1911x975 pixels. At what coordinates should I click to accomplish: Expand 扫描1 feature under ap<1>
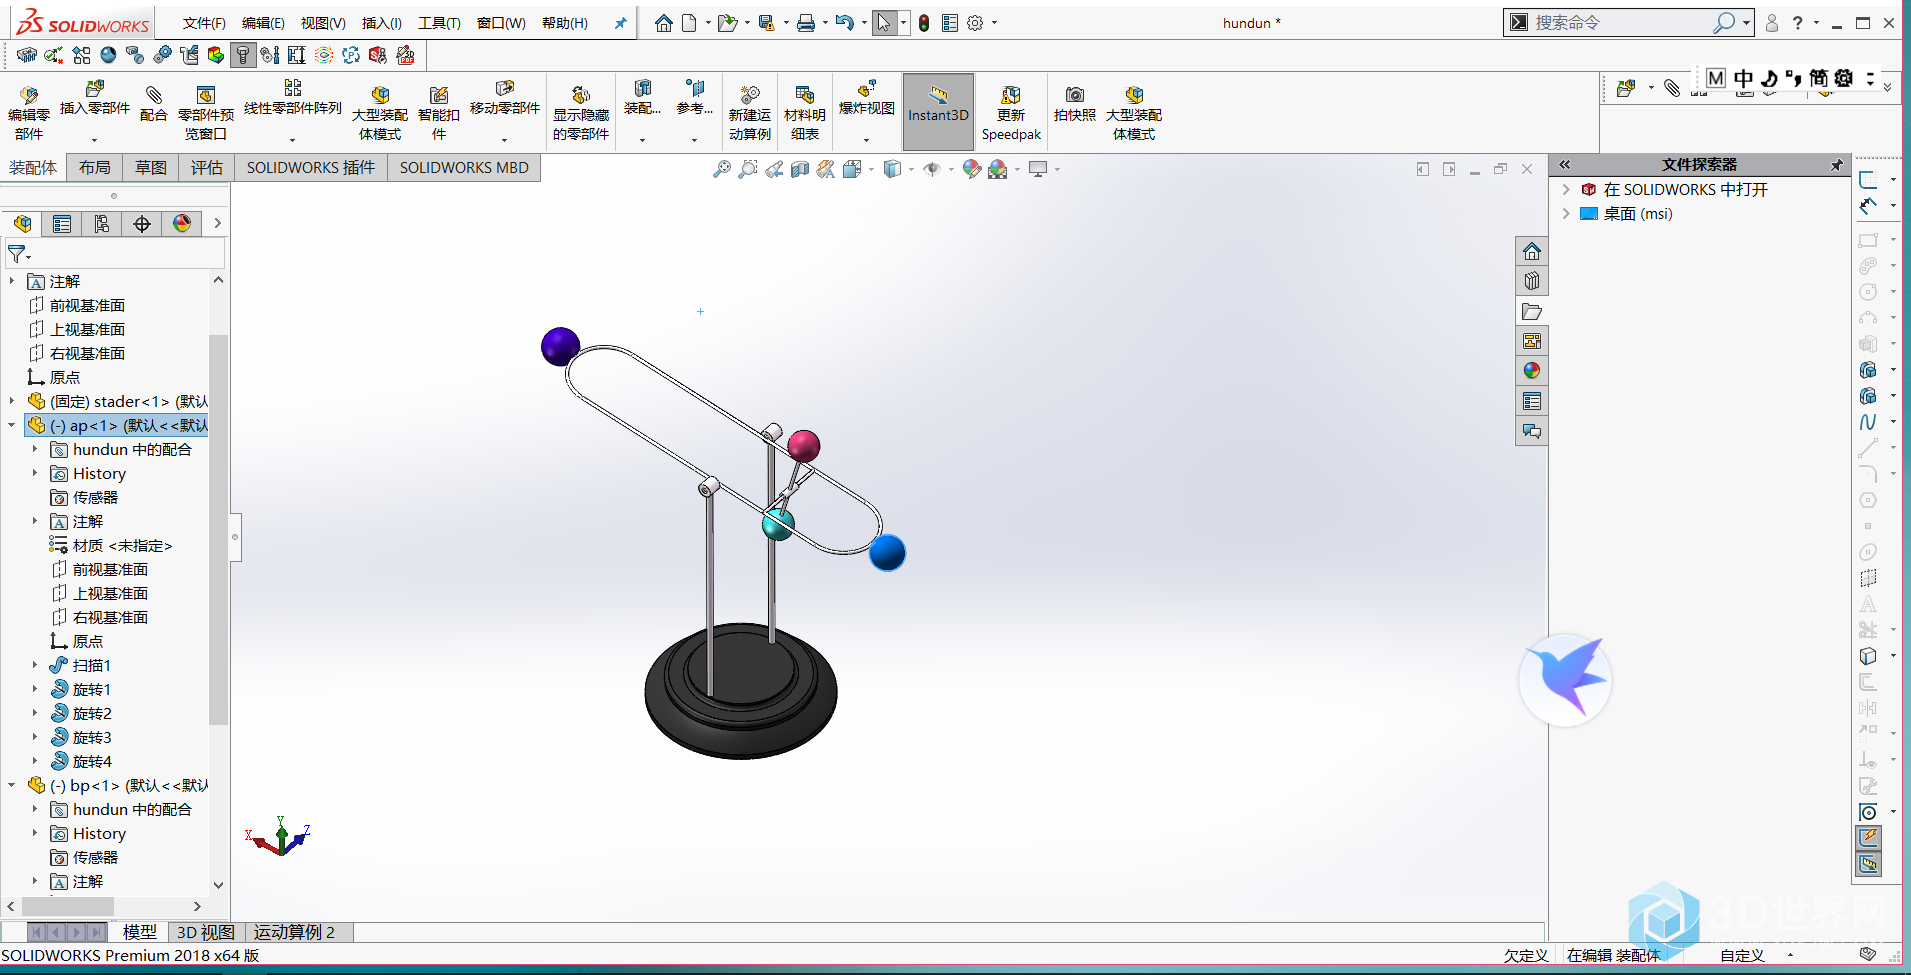tap(35, 665)
